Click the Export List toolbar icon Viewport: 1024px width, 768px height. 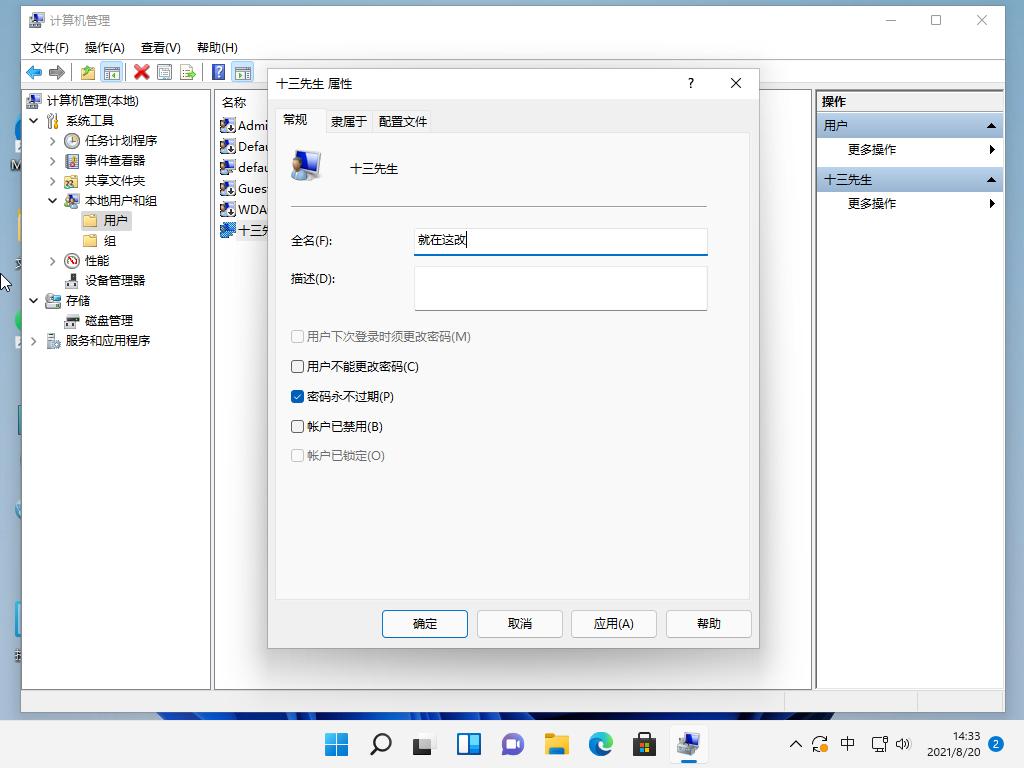tap(189, 72)
